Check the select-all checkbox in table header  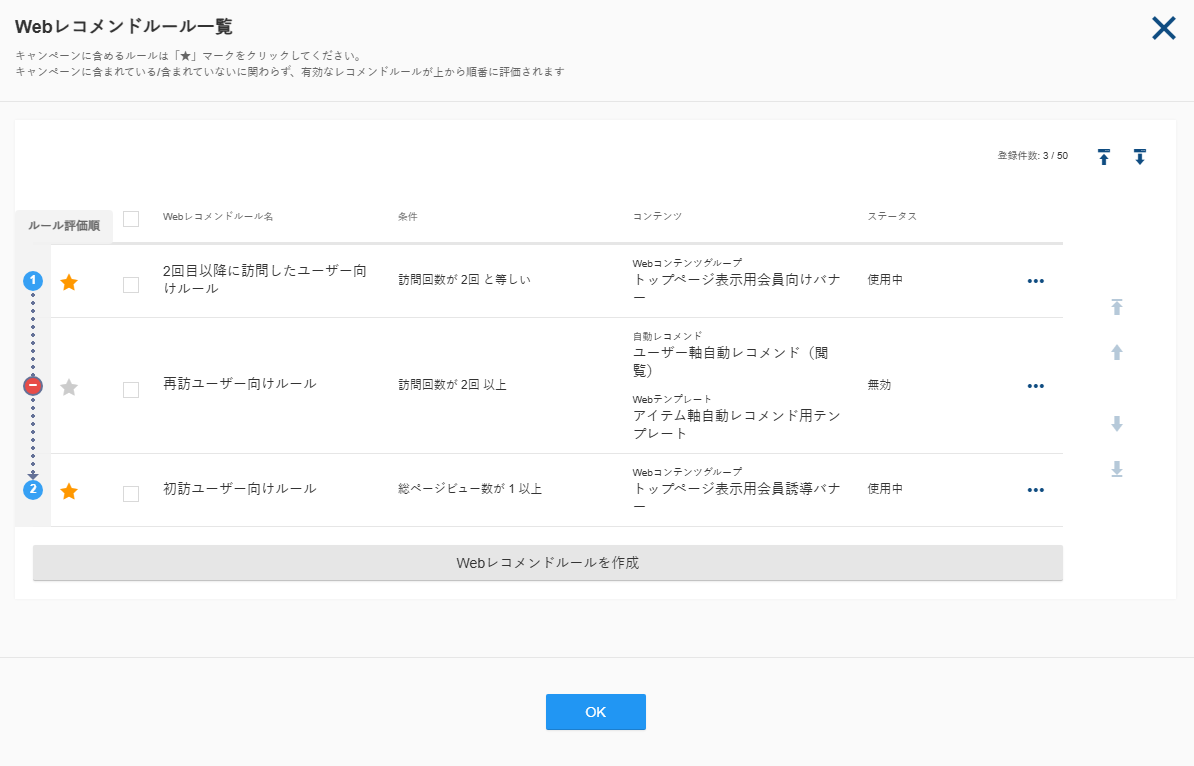[131, 219]
